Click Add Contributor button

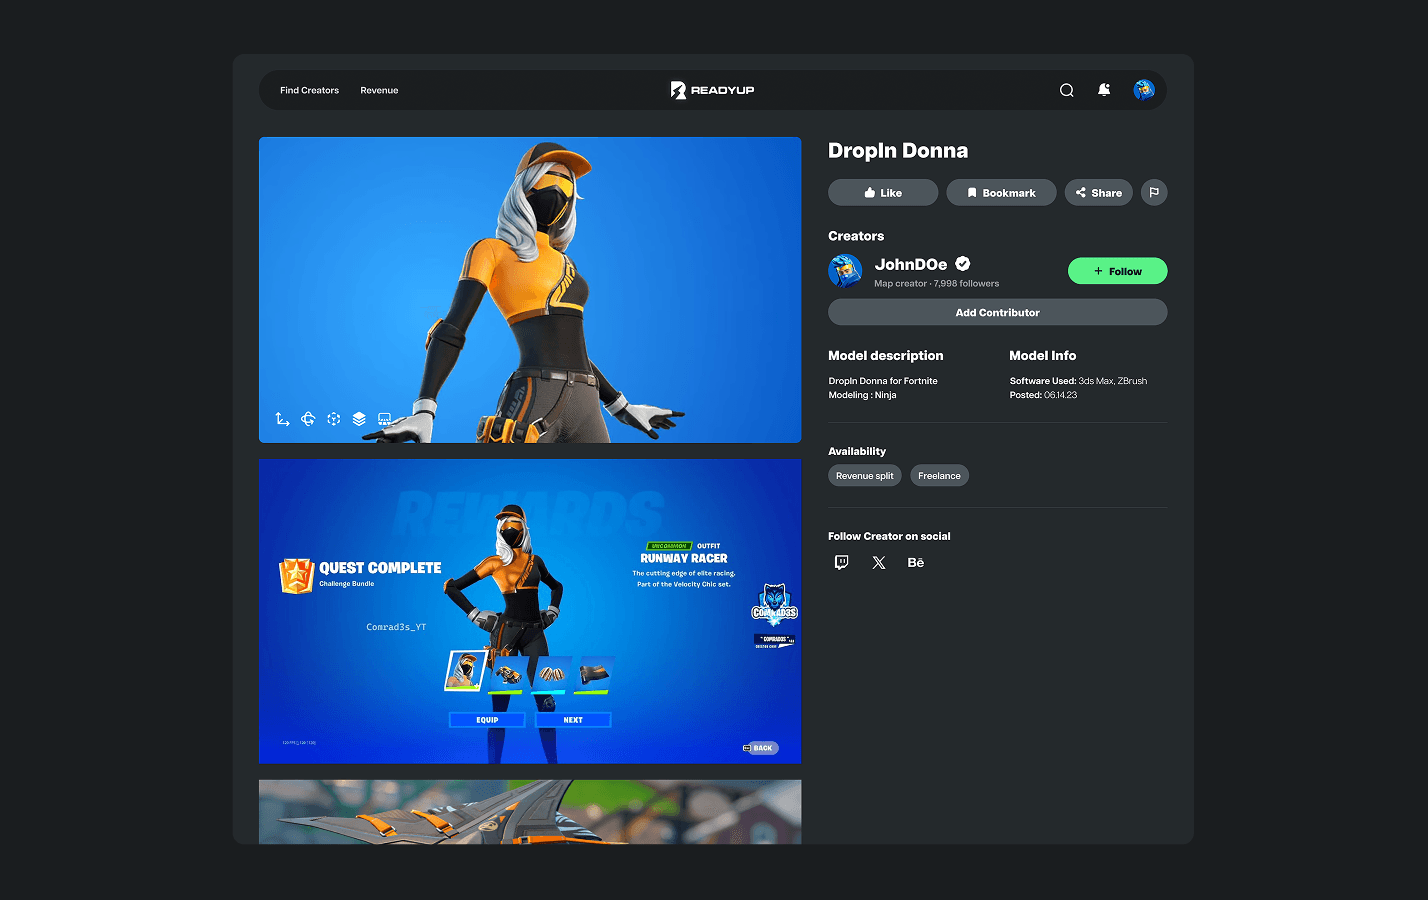[997, 312]
